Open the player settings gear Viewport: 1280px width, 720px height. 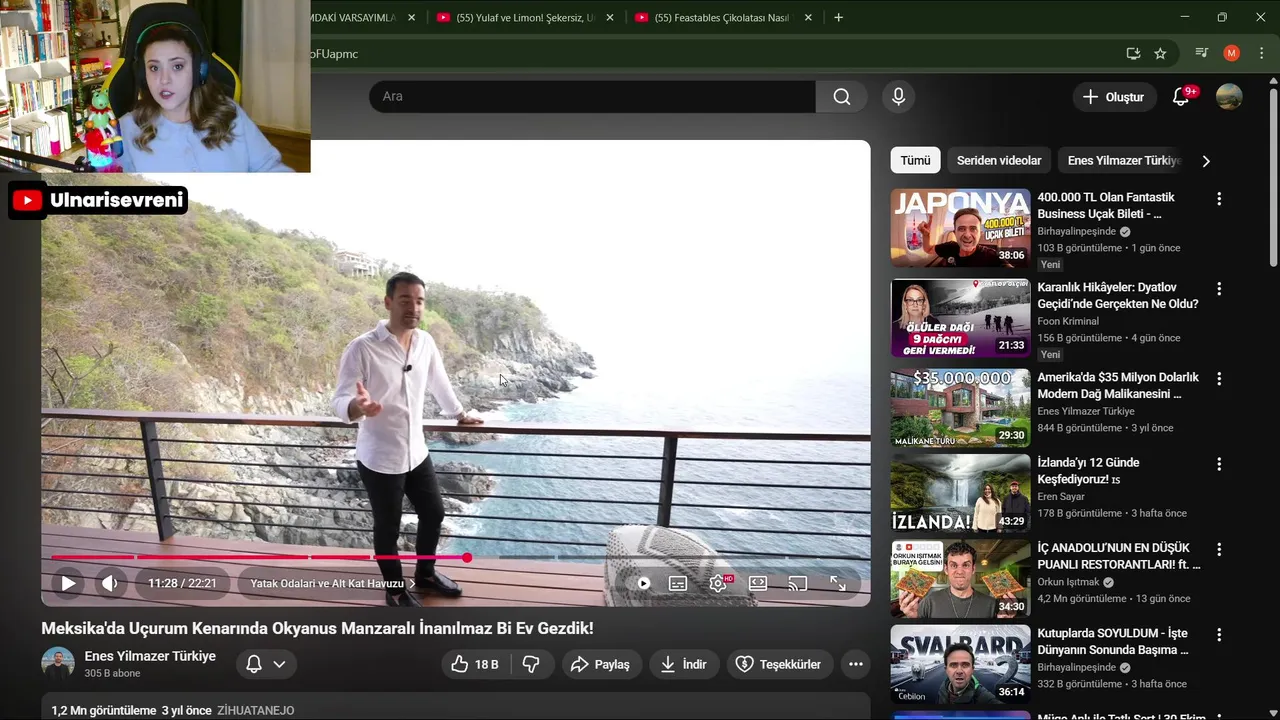(x=718, y=583)
